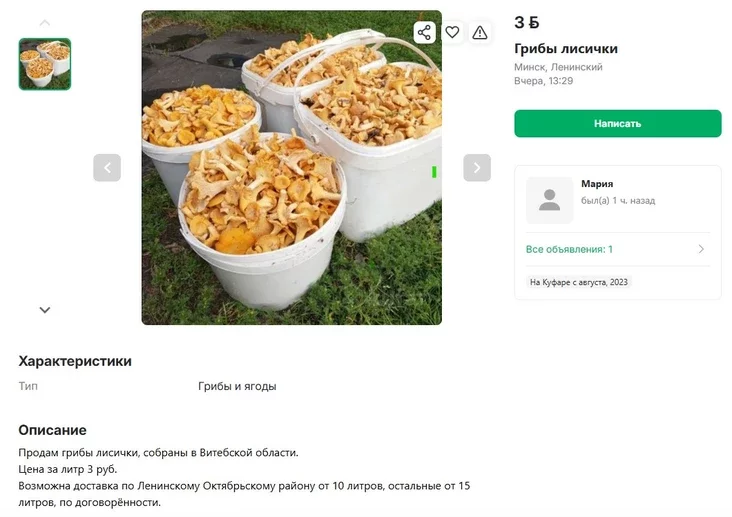Click the Характеристики section heading
732x517 pixels.
pyautogui.click(x=75, y=361)
